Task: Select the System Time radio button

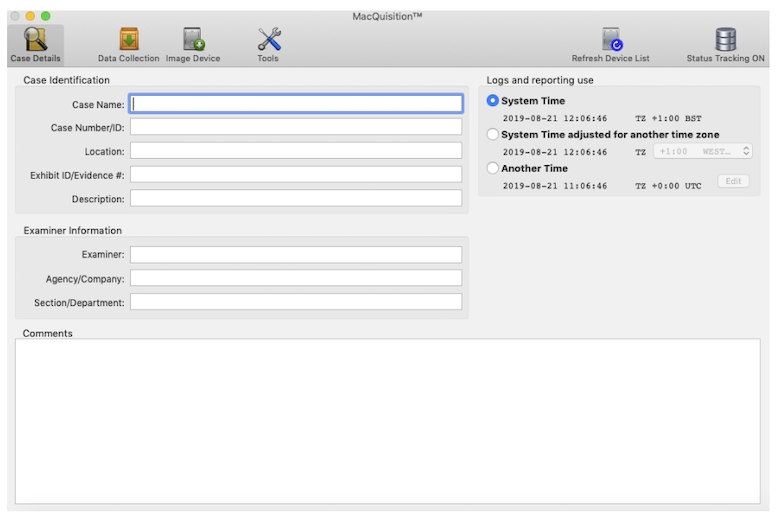Action: (492, 101)
